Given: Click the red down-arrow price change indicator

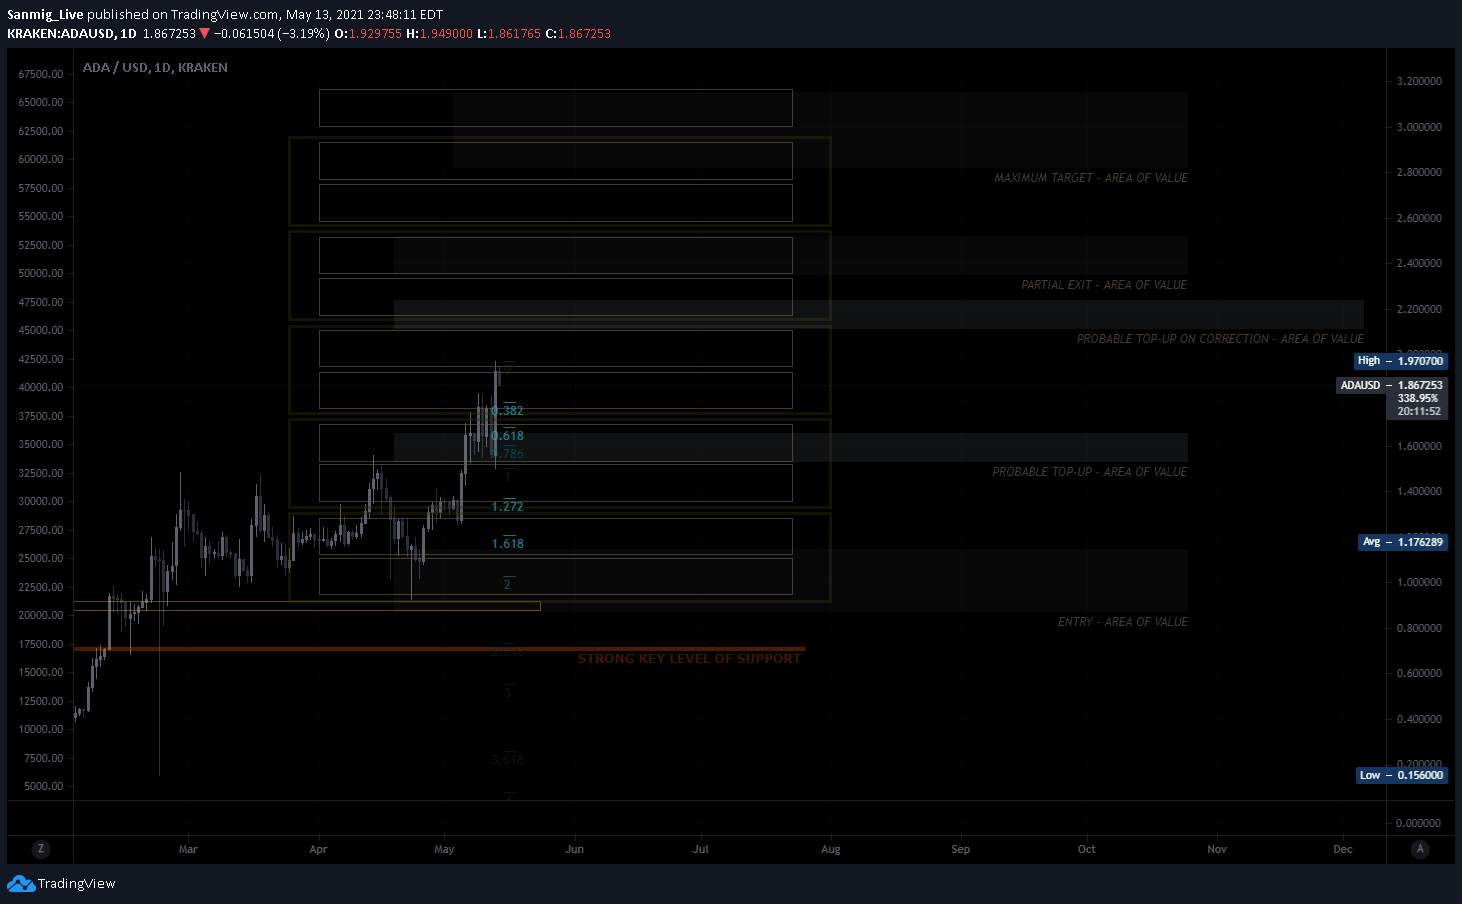Looking at the screenshot, I should tap(204, 33).
